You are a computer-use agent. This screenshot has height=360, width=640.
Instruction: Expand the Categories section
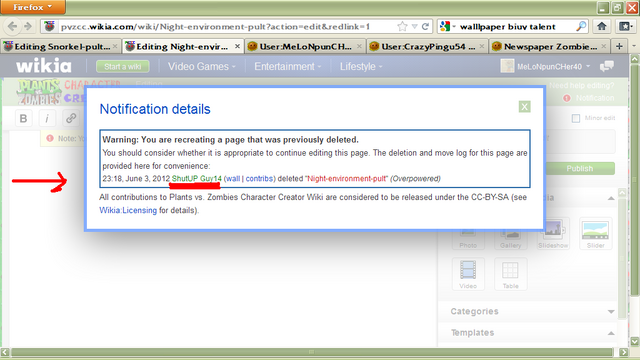[611, 312]
